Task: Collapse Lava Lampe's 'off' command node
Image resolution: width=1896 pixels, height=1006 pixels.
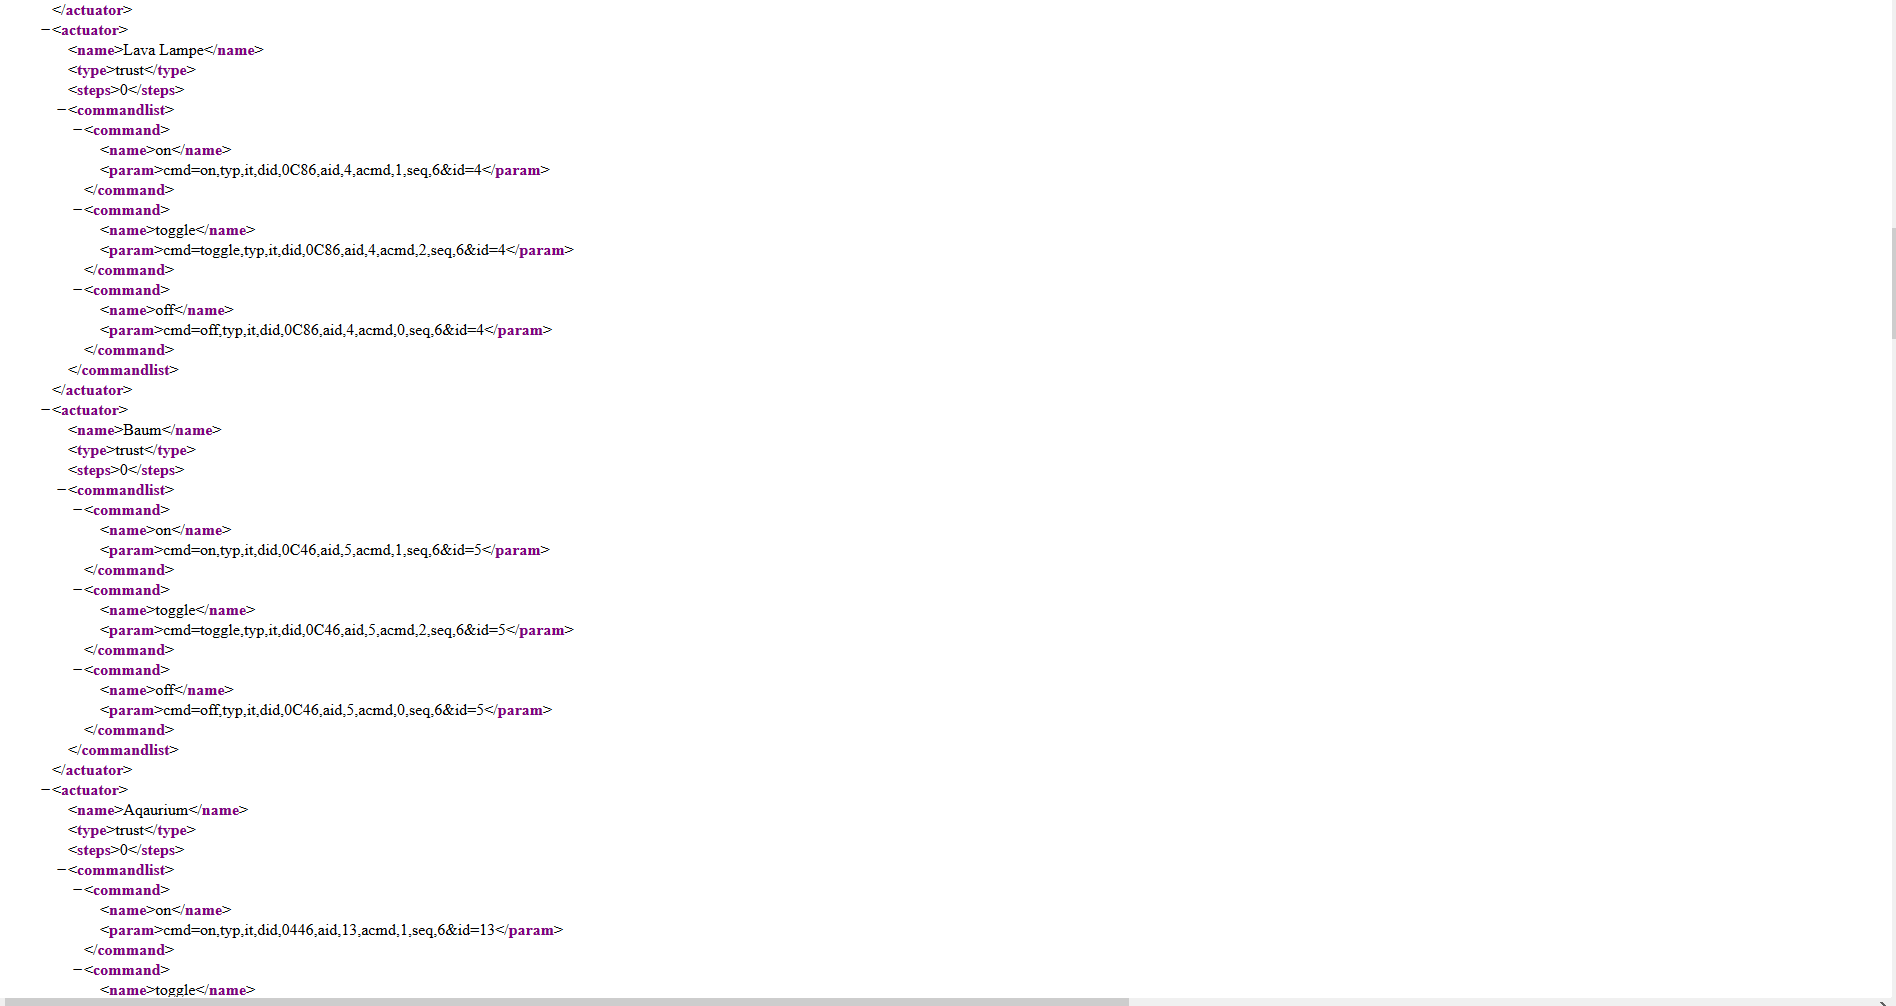Action: coord(78,290)
